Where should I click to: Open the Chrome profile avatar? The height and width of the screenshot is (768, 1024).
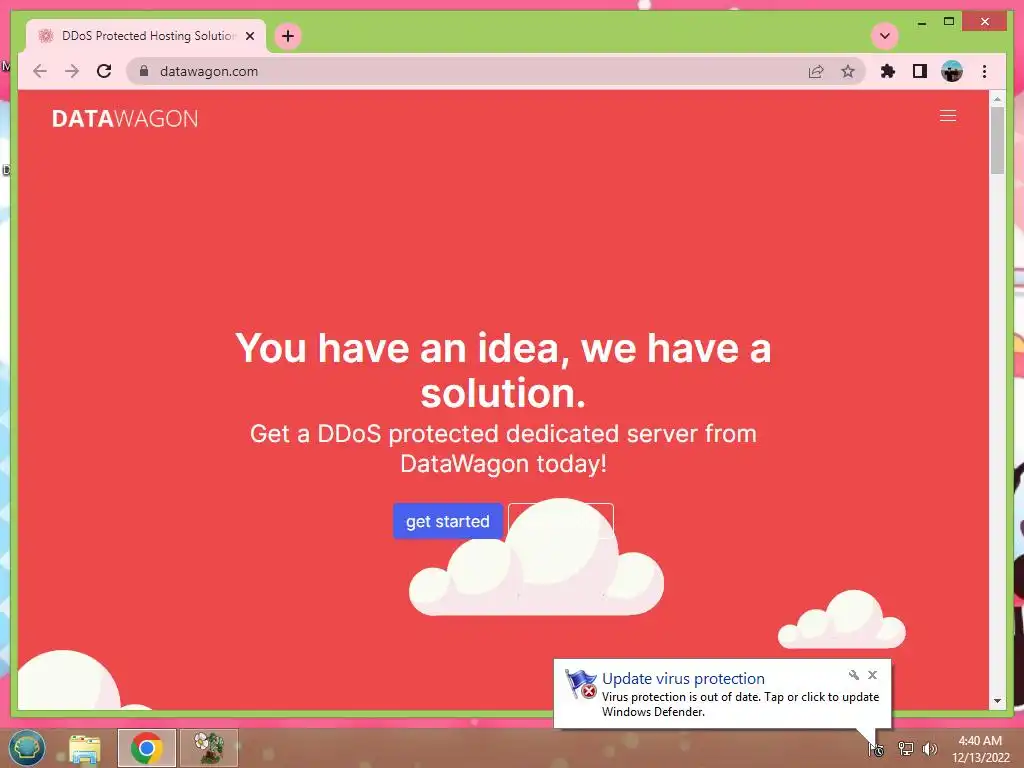tap(952, 71)
